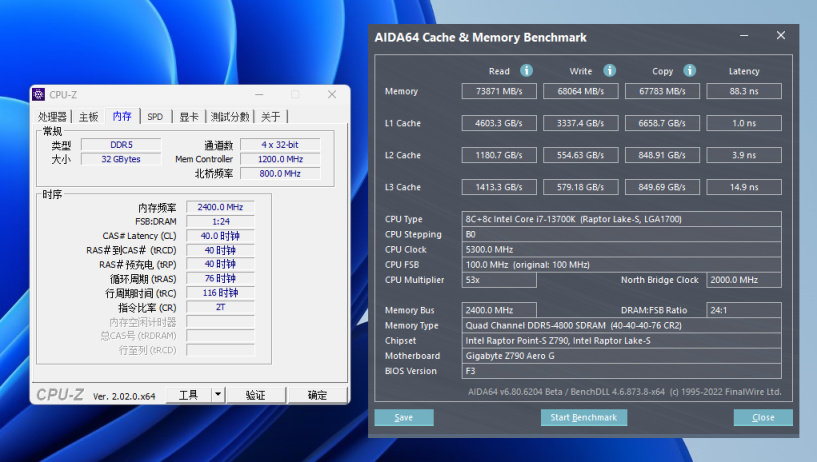Click L3 Cache Latency value 14.9 ns
Viewport: 817px width, 462px height.
(744, 187)
